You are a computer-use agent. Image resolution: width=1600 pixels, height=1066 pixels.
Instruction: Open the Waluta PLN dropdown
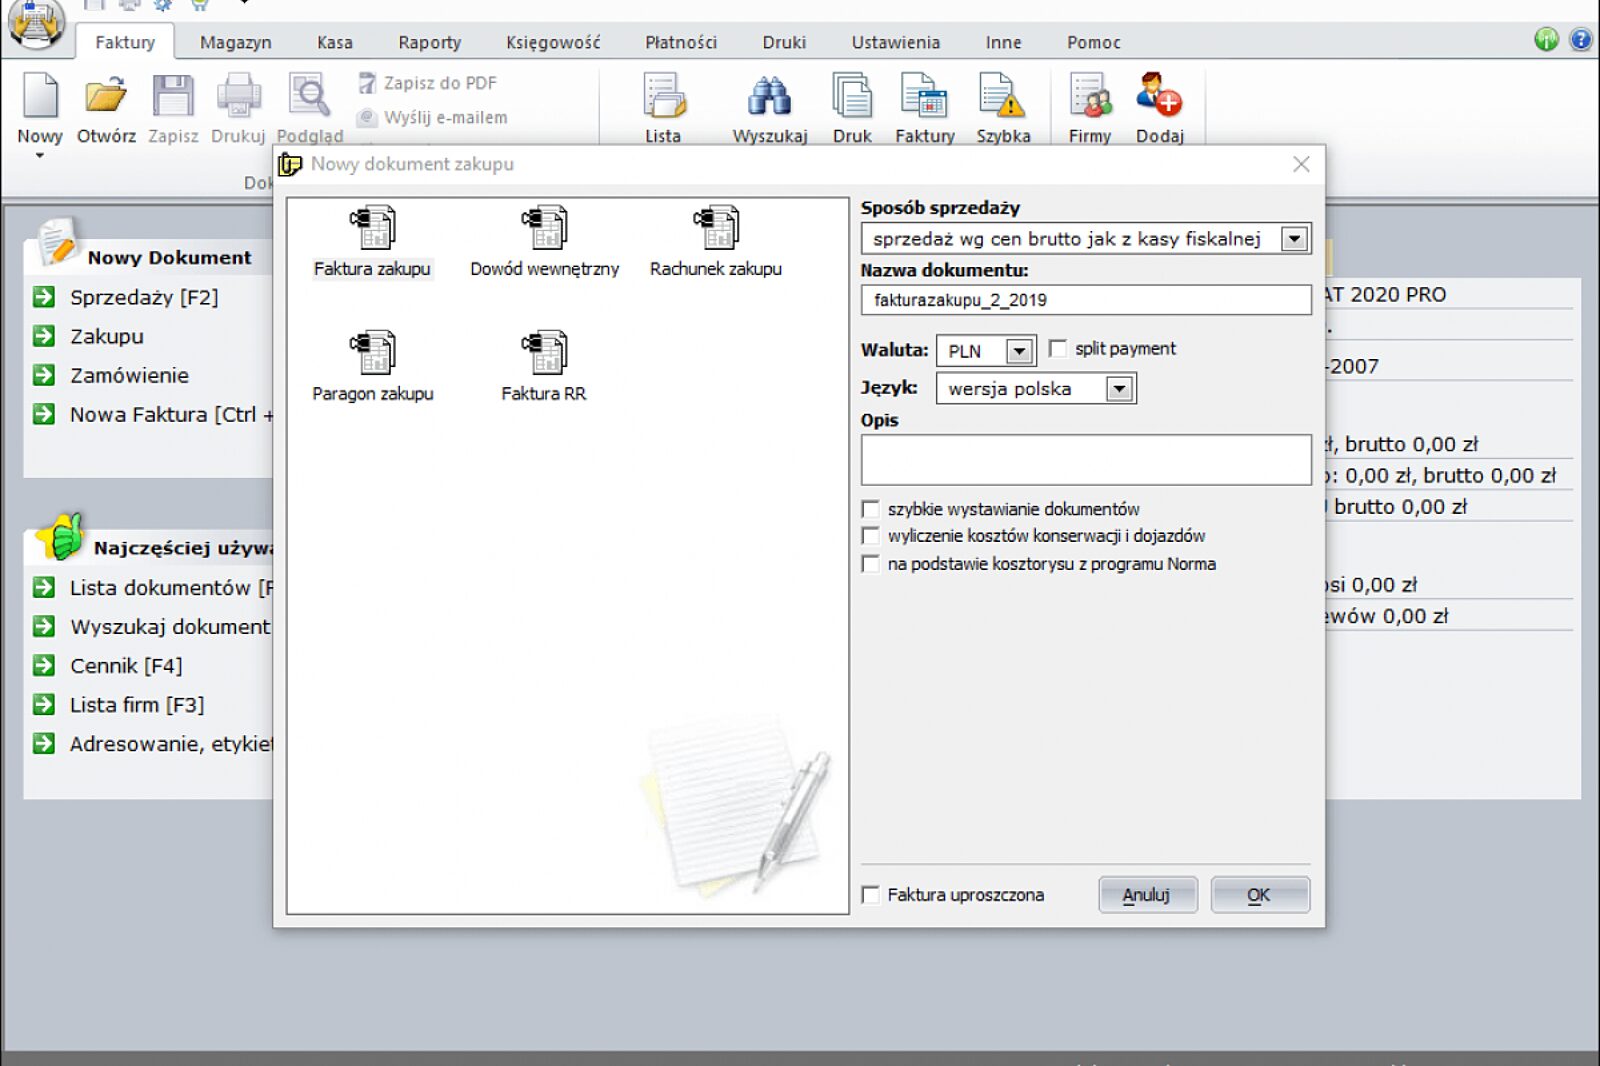pyautogui.click(x=1018, y=351)
